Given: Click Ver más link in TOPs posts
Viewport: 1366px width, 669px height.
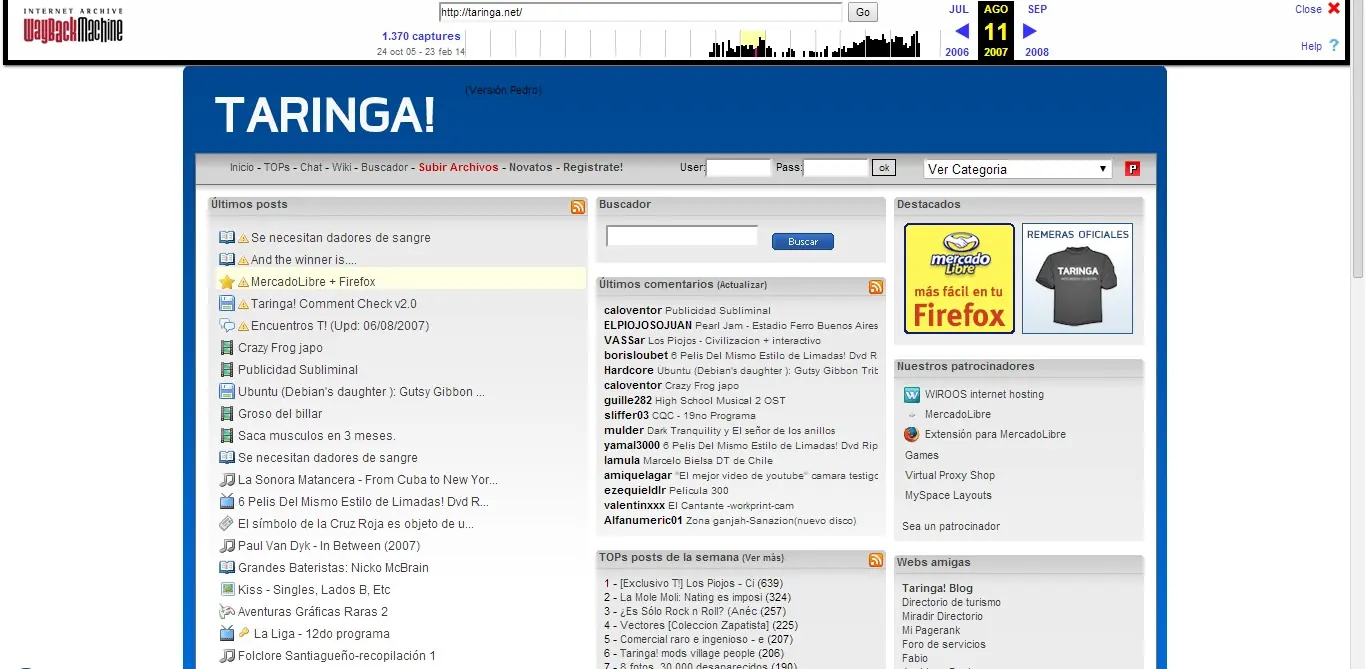Looking at the screenshot, I should point(763,558).
